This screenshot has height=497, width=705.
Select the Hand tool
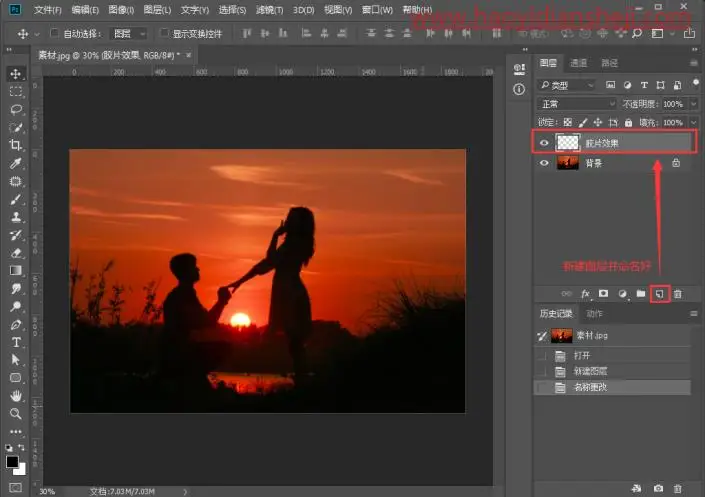[16, 396]
